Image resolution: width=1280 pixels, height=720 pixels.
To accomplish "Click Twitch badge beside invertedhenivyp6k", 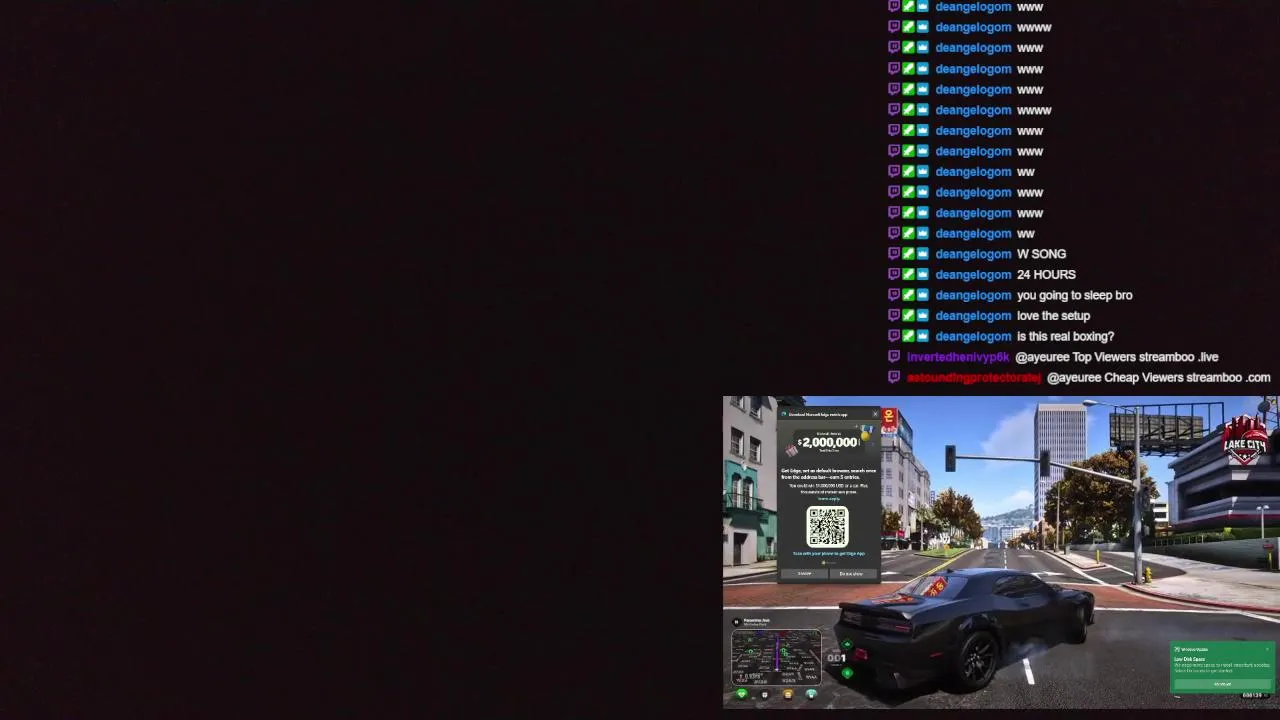I will (x=894, y=356).
